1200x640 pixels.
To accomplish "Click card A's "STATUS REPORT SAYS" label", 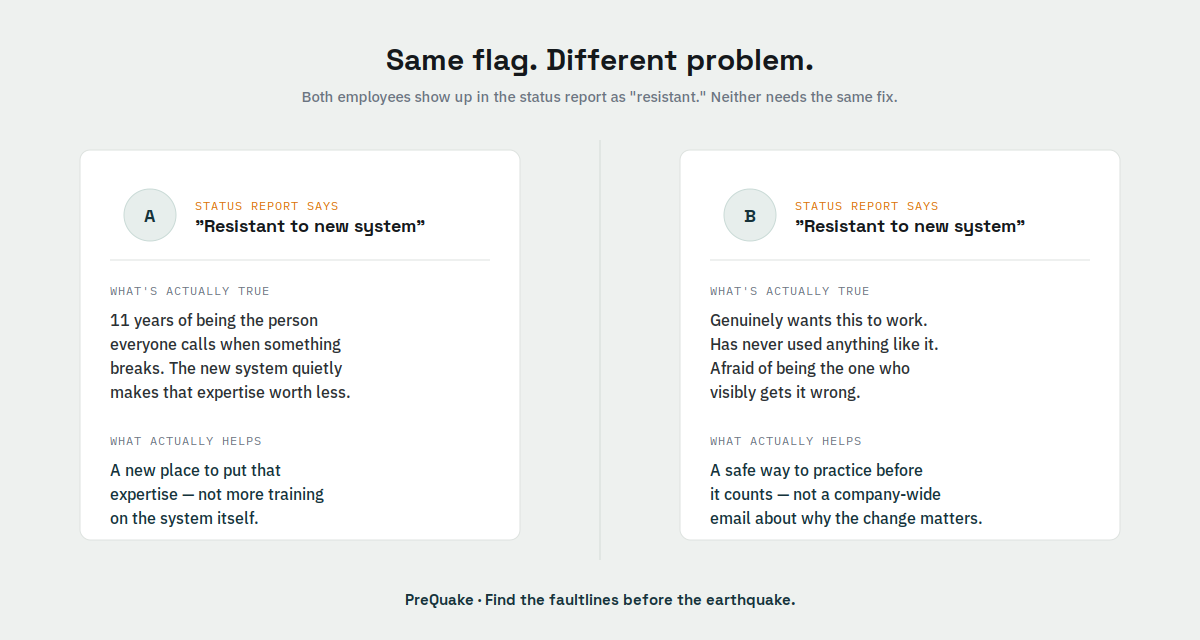I will pos(267,206).
